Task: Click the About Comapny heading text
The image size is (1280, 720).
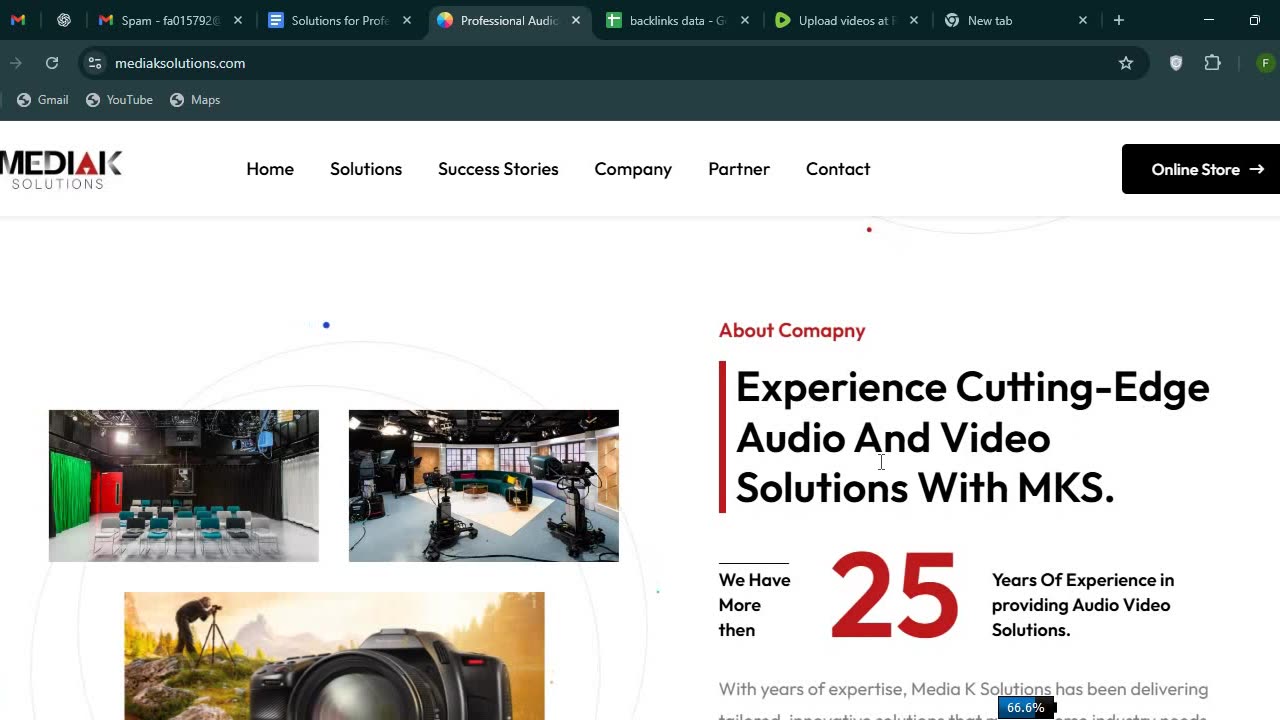Action: tap(792, 330)
